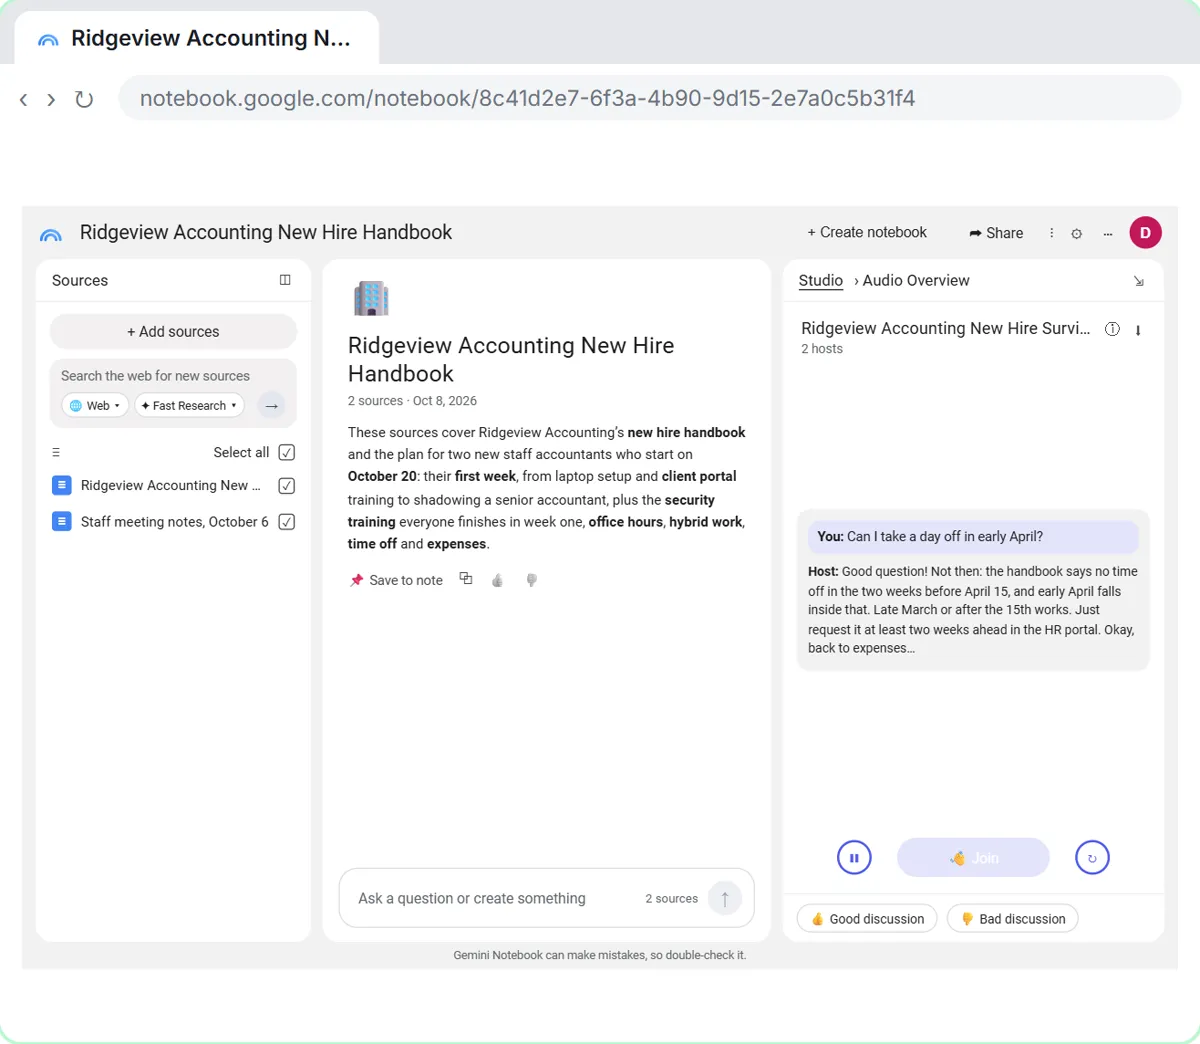Go back in browser history
This screenshot has height=1044, width=1200.
coord(24,99)
